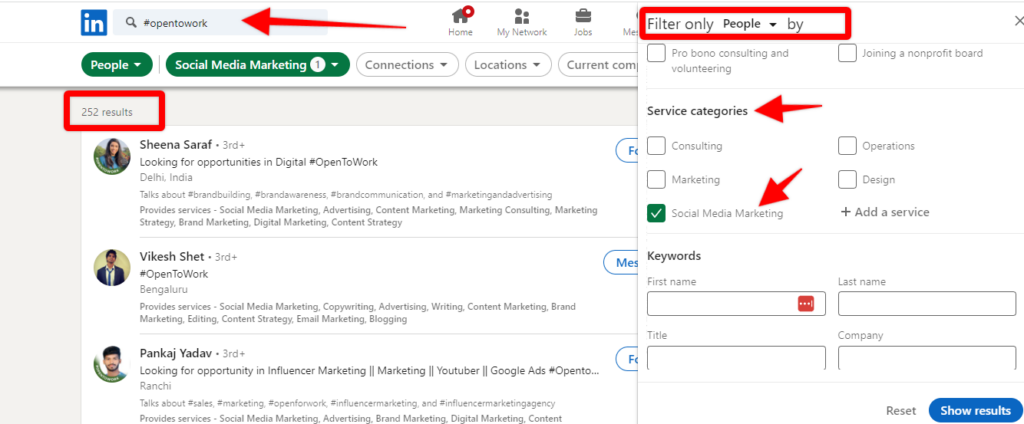Check Joining a nonprofit board
Viewport: 1024px width, 424px height.
click(x=847, y=54)
